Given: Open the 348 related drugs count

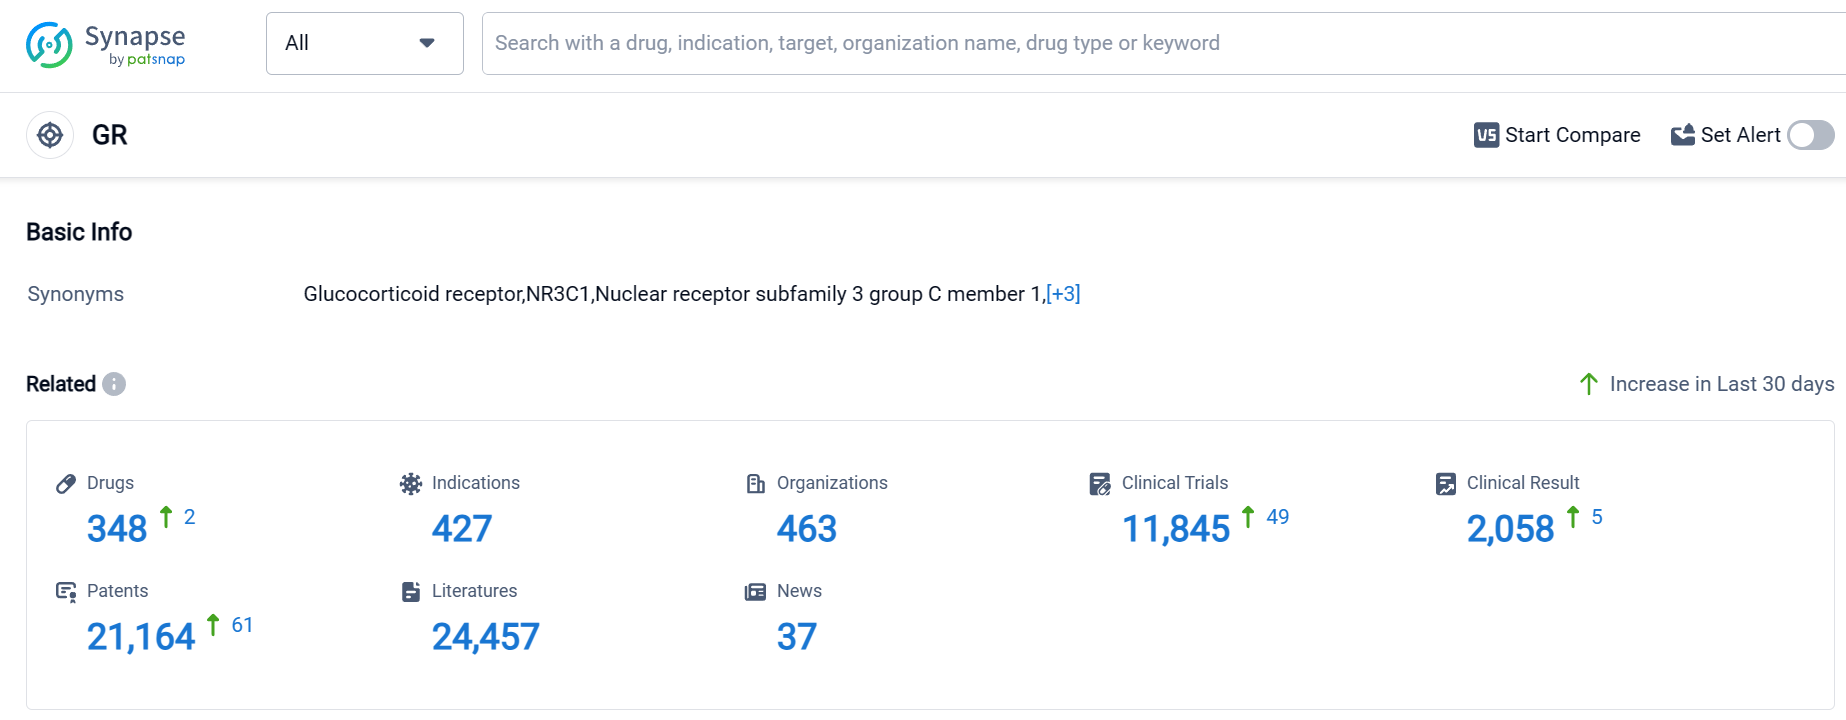Looking at the screenshot, I should click(x=117, y=529).
